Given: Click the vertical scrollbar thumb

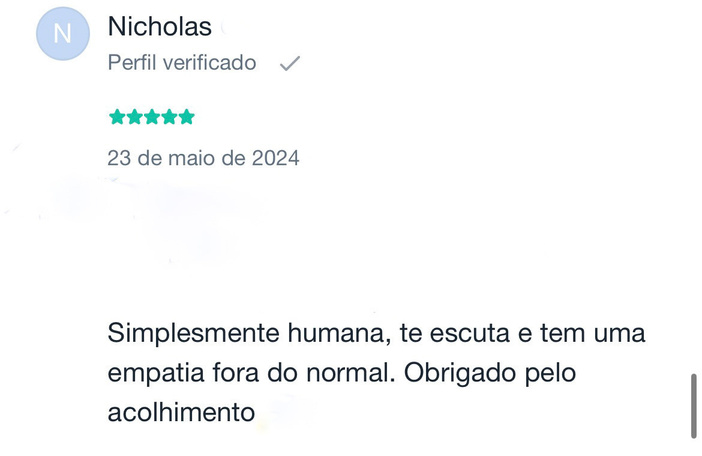Looking at the screenshot, I should click(x=693, y=406).
